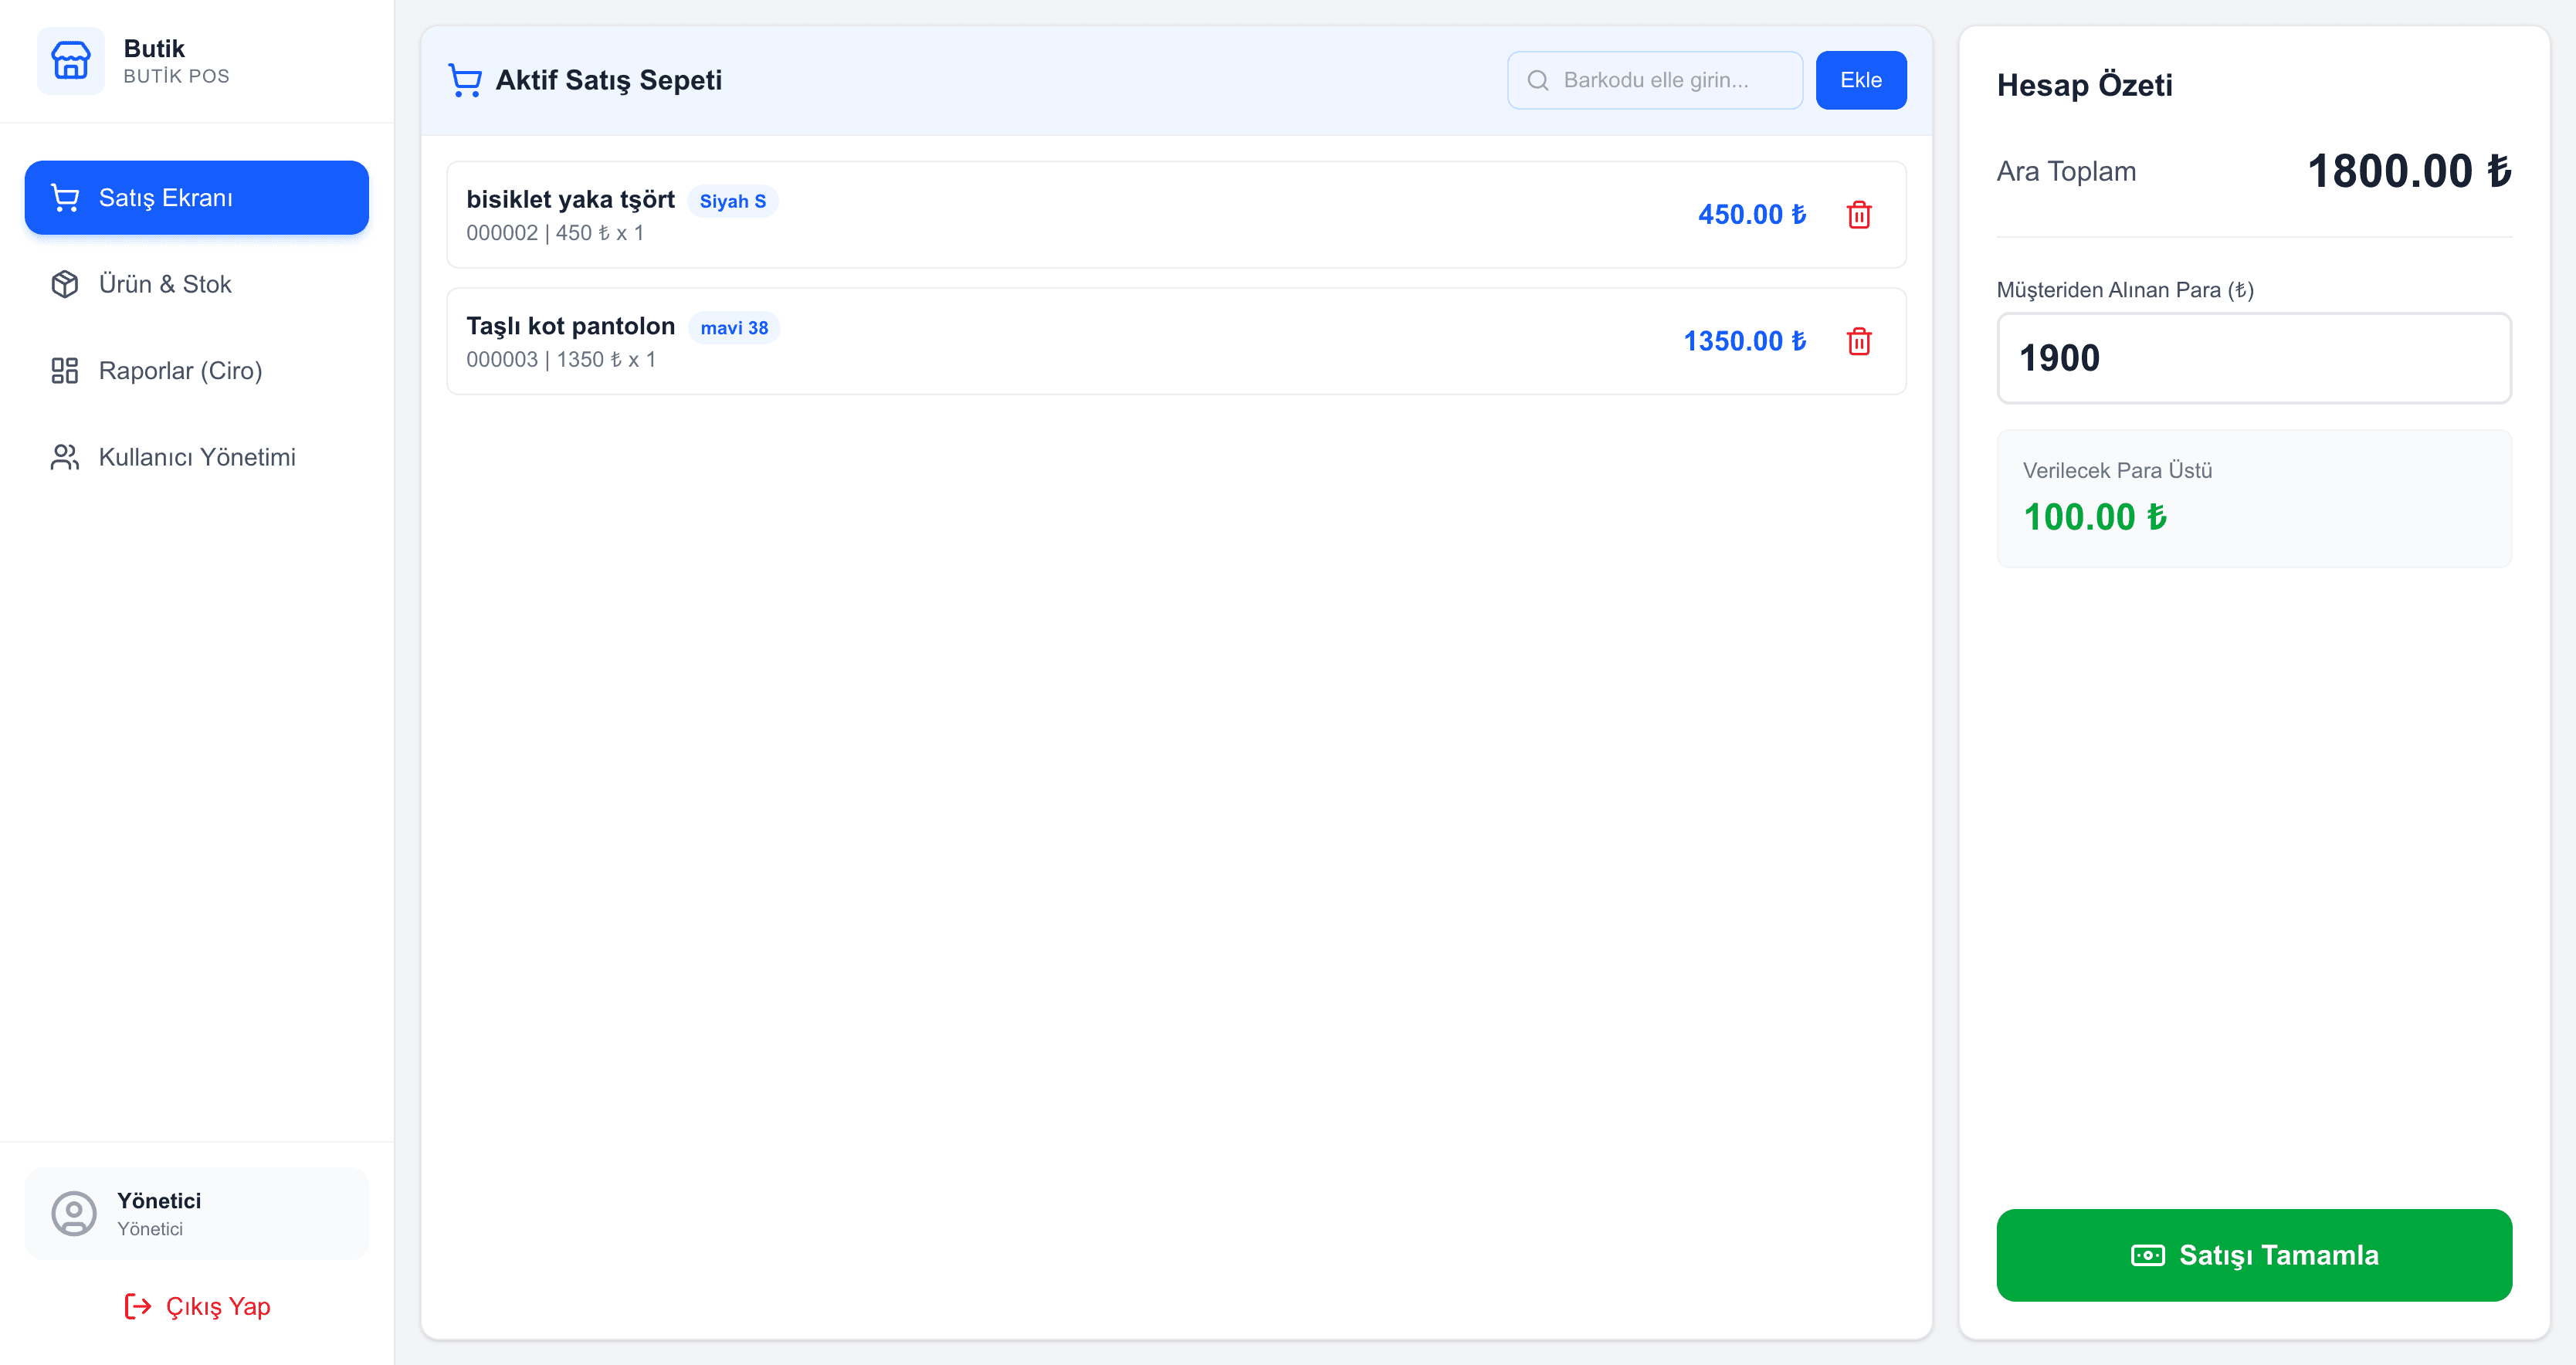This screenshot has height=1365, width=2576.
Task: Remove Taşlı kot pantolon from cart
Action: [1859, 342]
